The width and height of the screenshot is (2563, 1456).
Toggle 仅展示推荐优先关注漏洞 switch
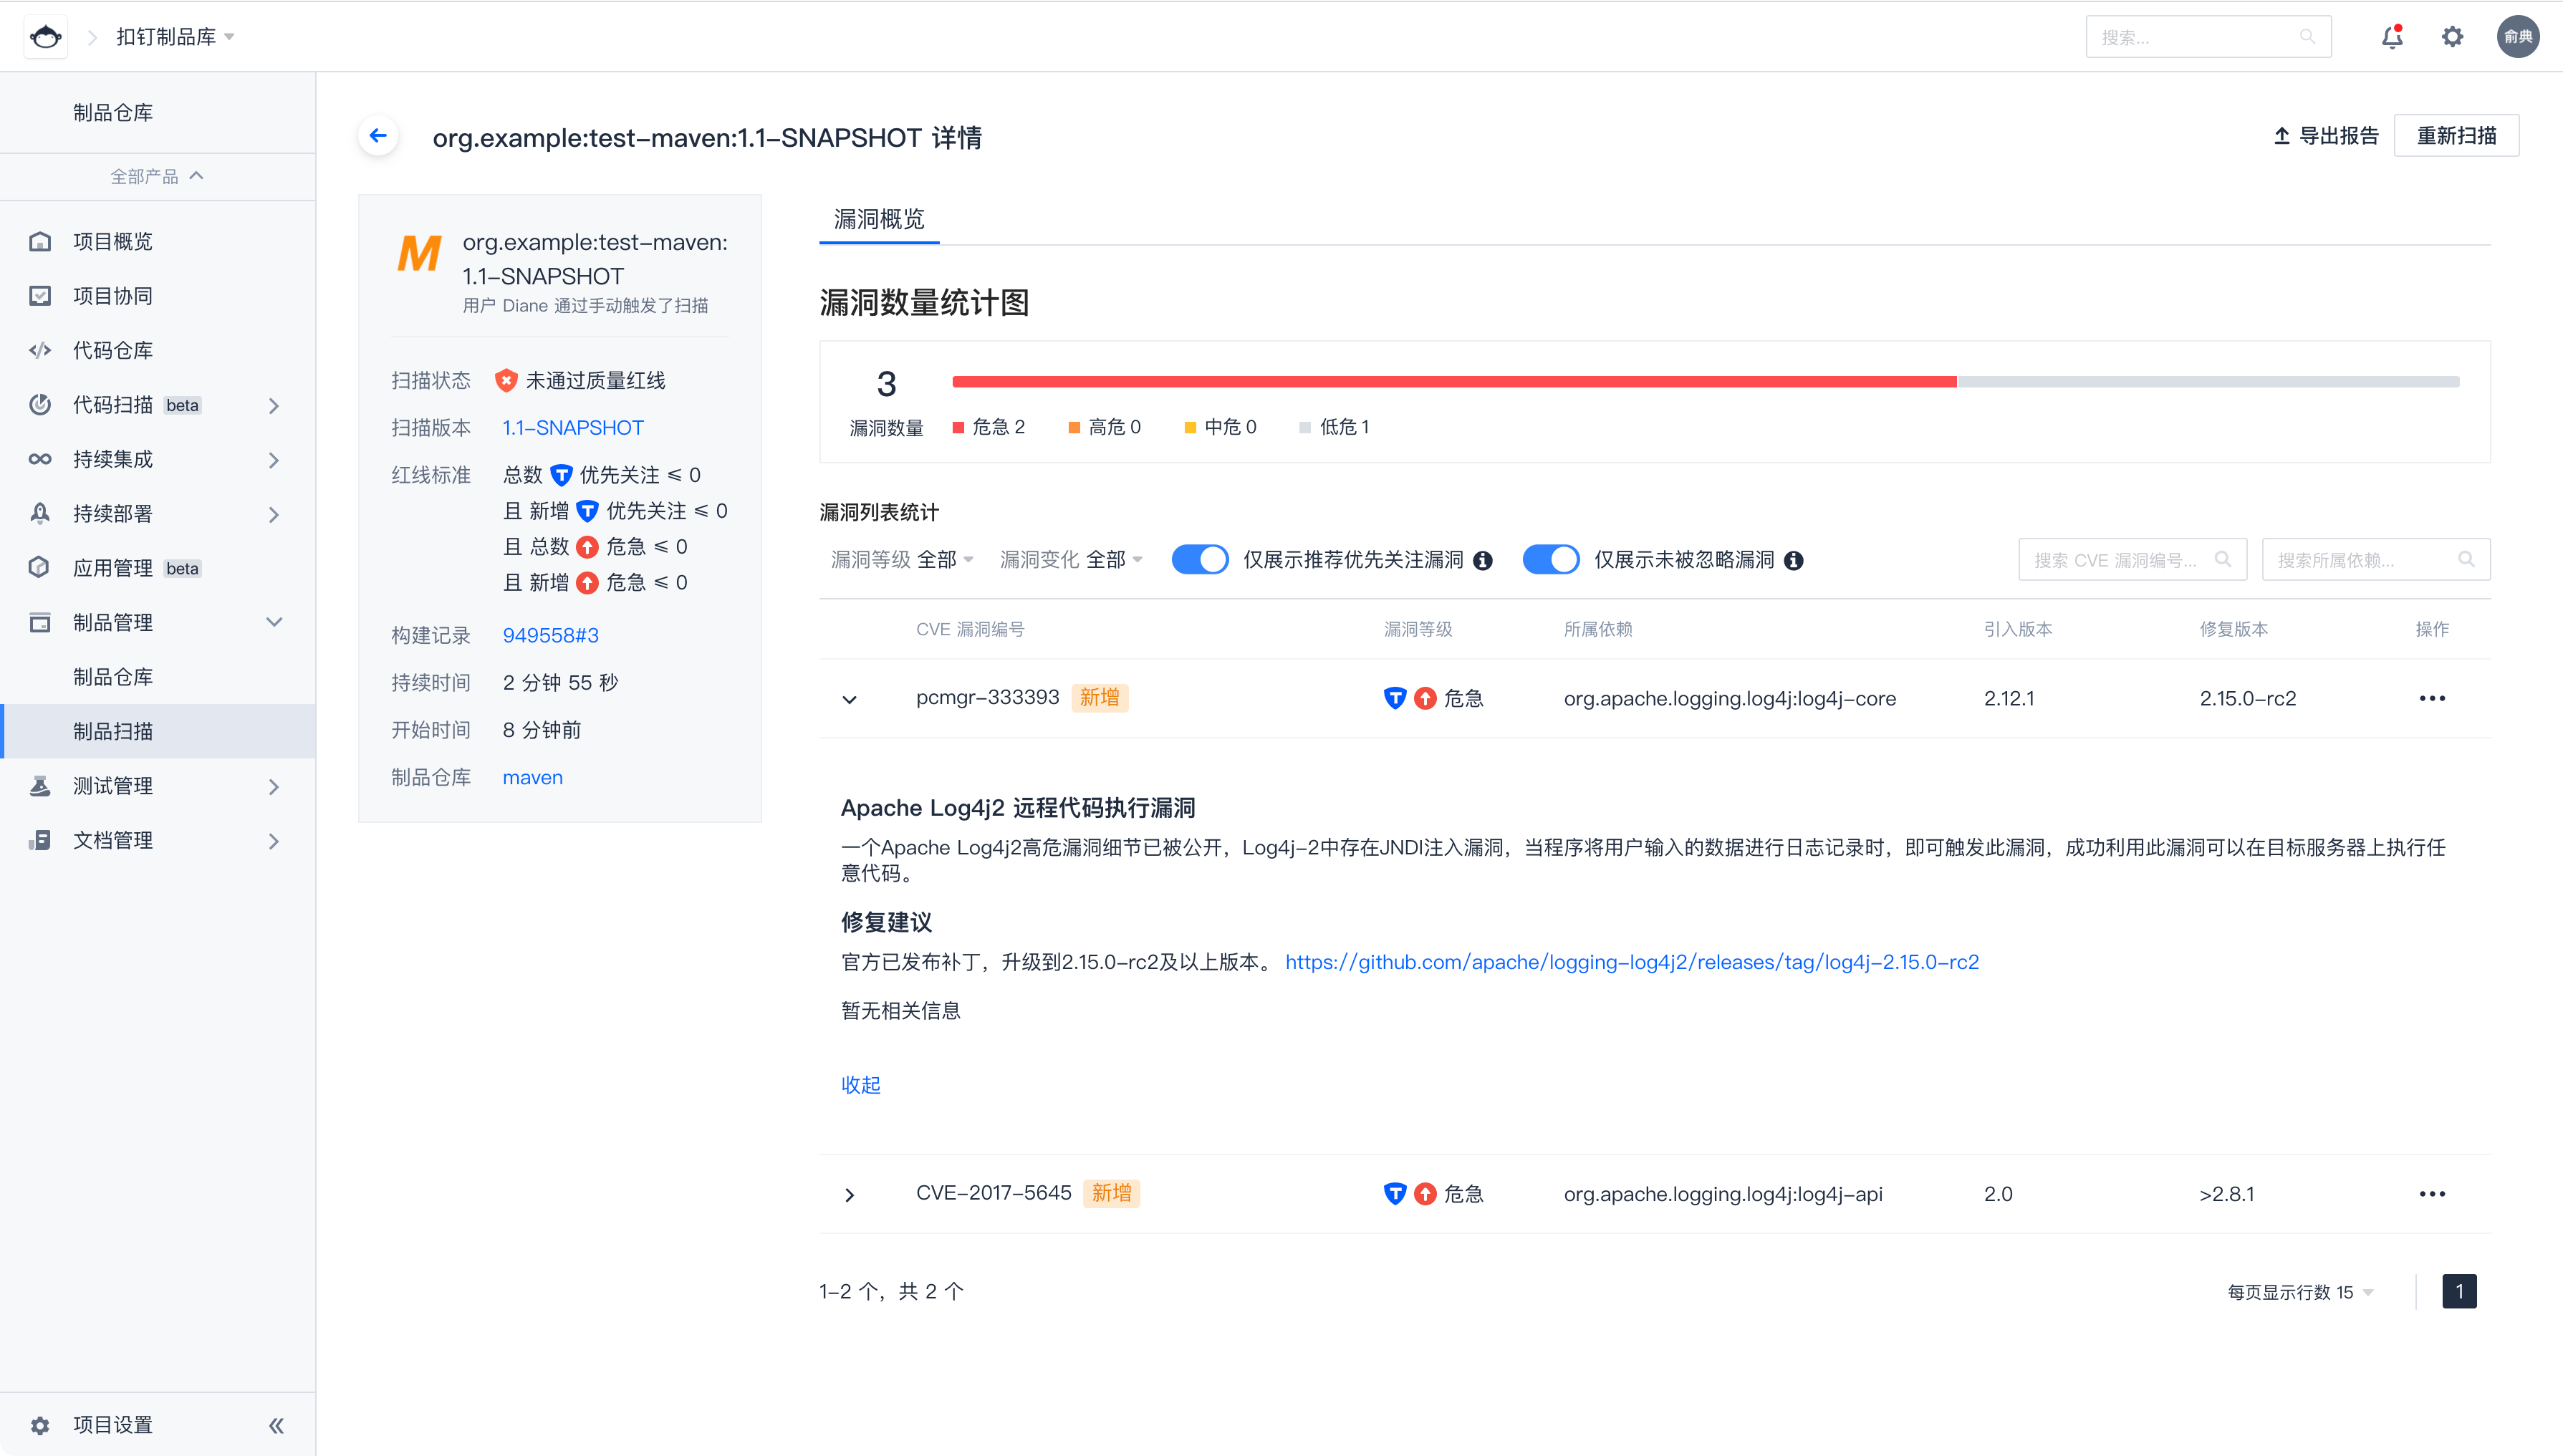point(1200,560)
